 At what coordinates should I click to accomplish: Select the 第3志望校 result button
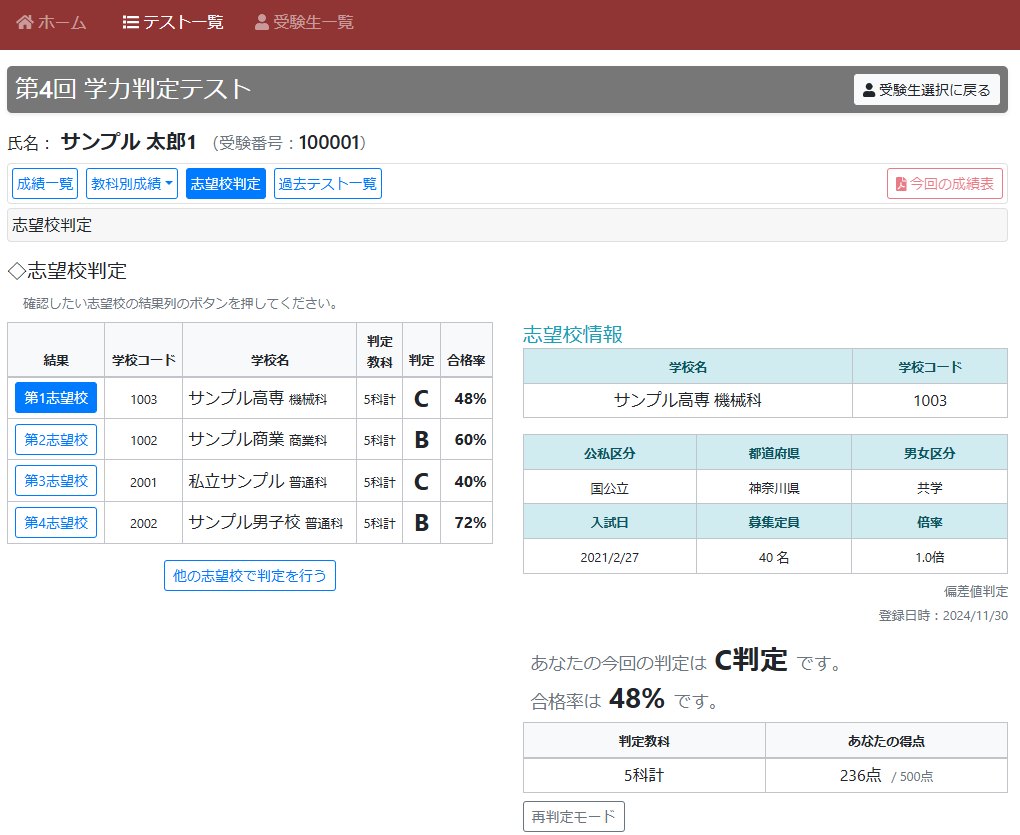click(x=56, y=481)
